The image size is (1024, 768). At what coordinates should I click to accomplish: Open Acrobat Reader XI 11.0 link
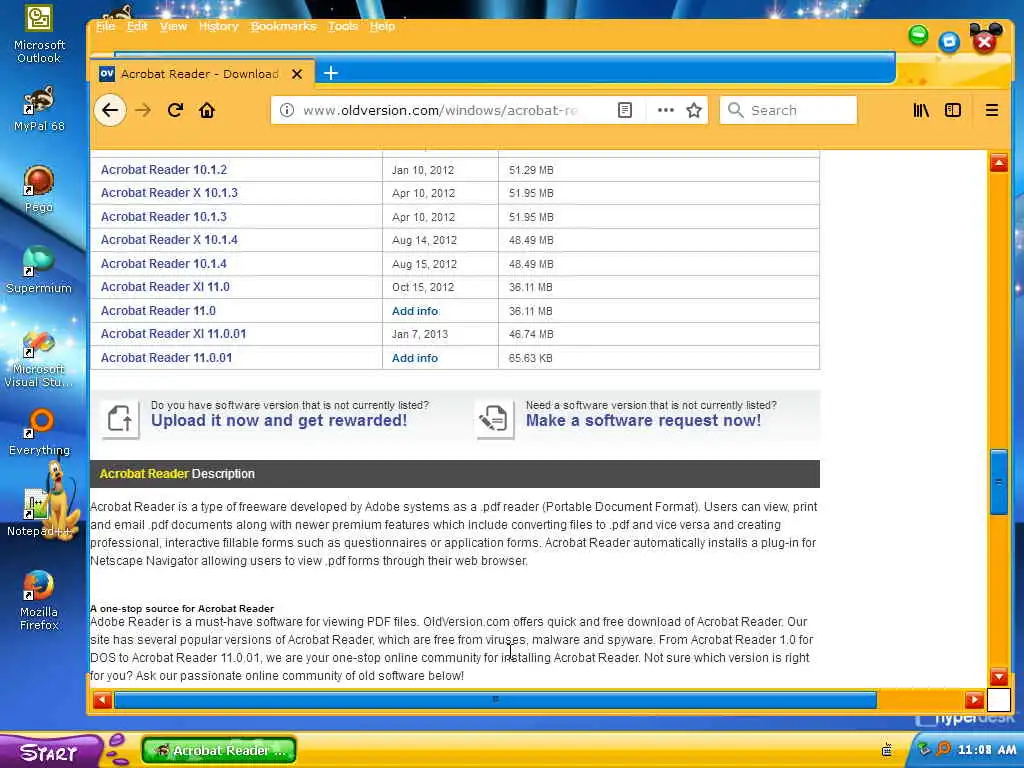point(165,287)
